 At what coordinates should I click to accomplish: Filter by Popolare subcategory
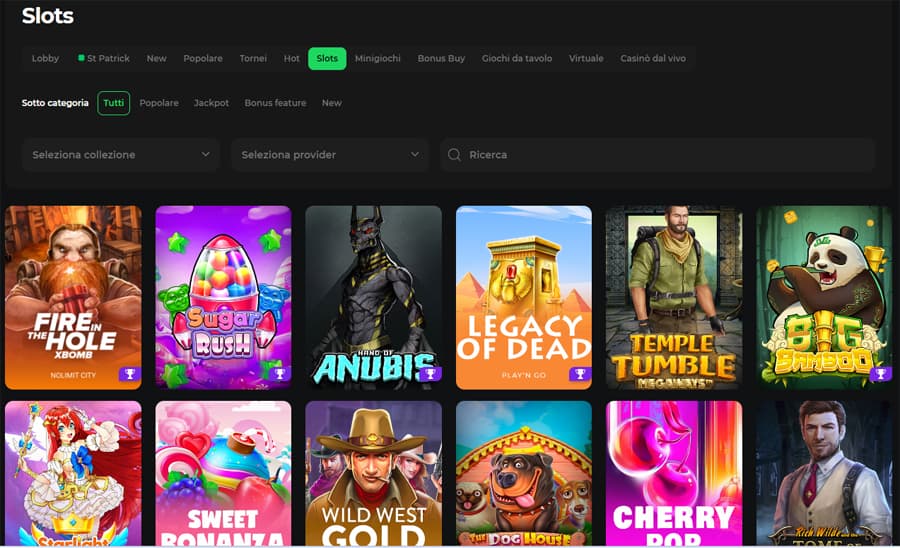click(x=159, y=103)
